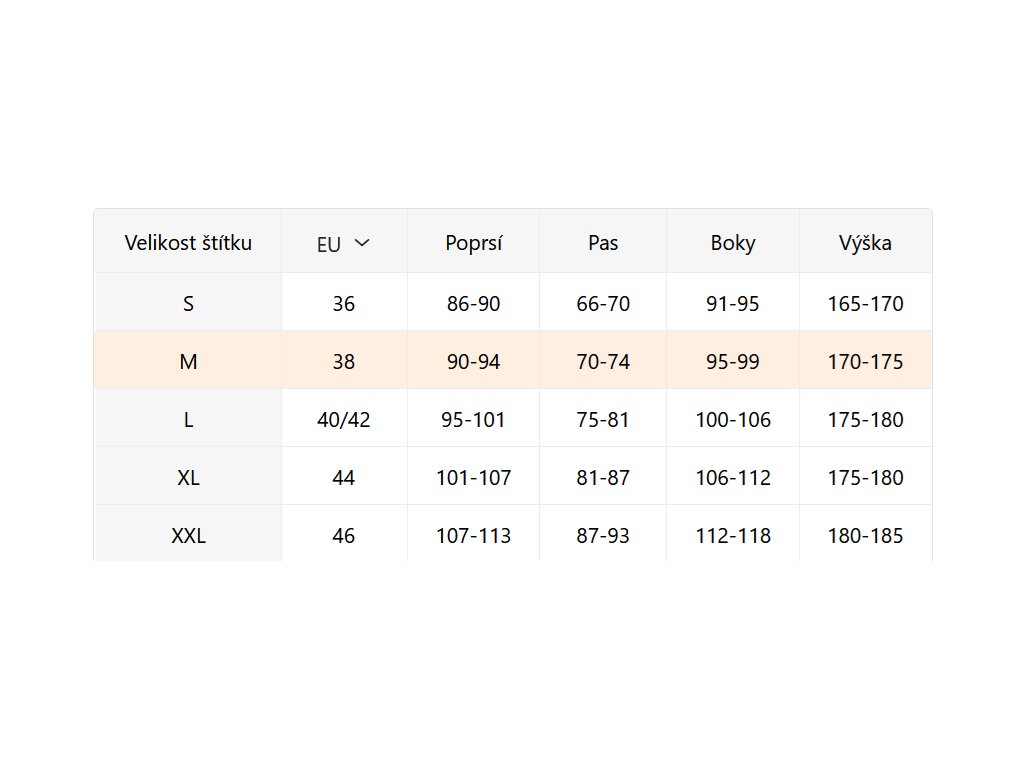
Task: Click the 81-87 waist measurement cell
Action: (x=603, y=477)
